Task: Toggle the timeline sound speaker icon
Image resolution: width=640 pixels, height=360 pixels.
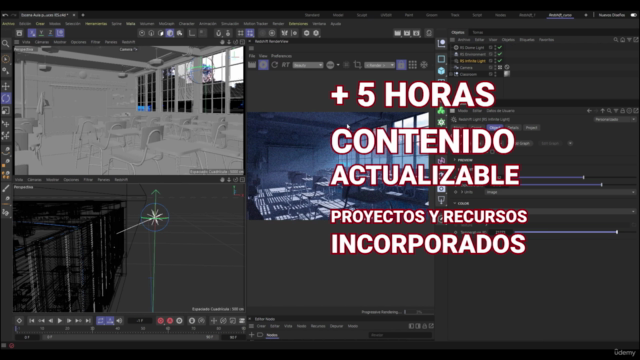Action: point(119,321)
